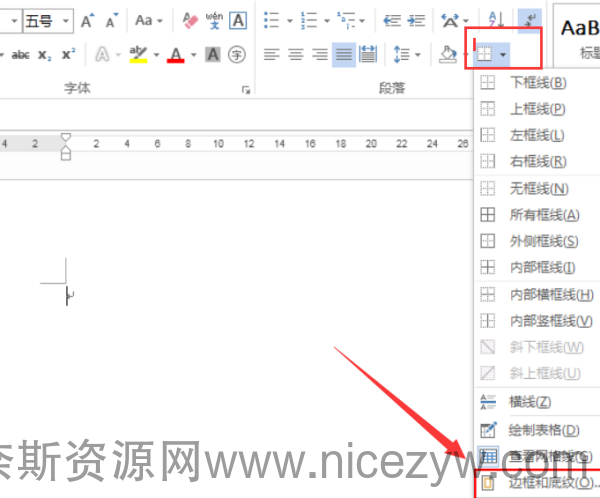The image size is (600, 498).
Task: Click the Bullets list icon
Action: click(x=271, y=20)
